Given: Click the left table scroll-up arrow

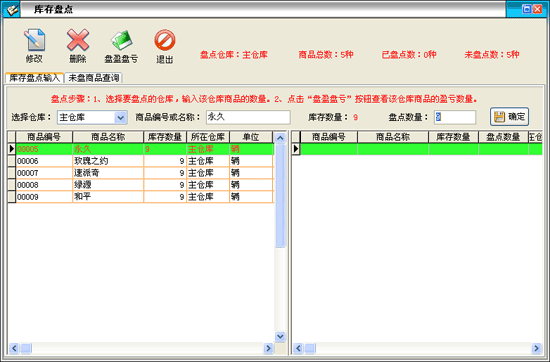Looking at the screenshot, I should [280, 138].
